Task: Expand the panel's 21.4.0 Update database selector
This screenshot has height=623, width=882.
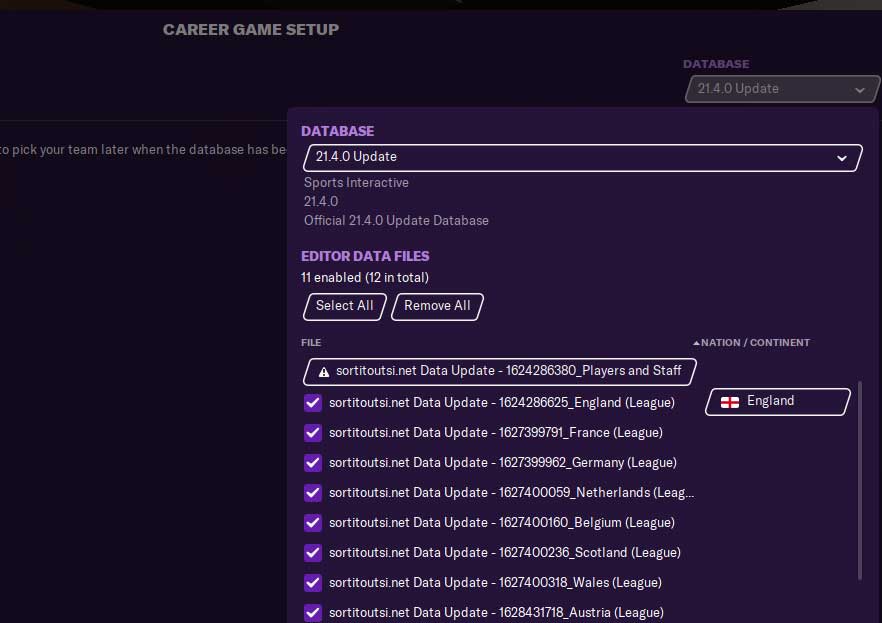Action: pyautogui.click(x=582, y=157)
